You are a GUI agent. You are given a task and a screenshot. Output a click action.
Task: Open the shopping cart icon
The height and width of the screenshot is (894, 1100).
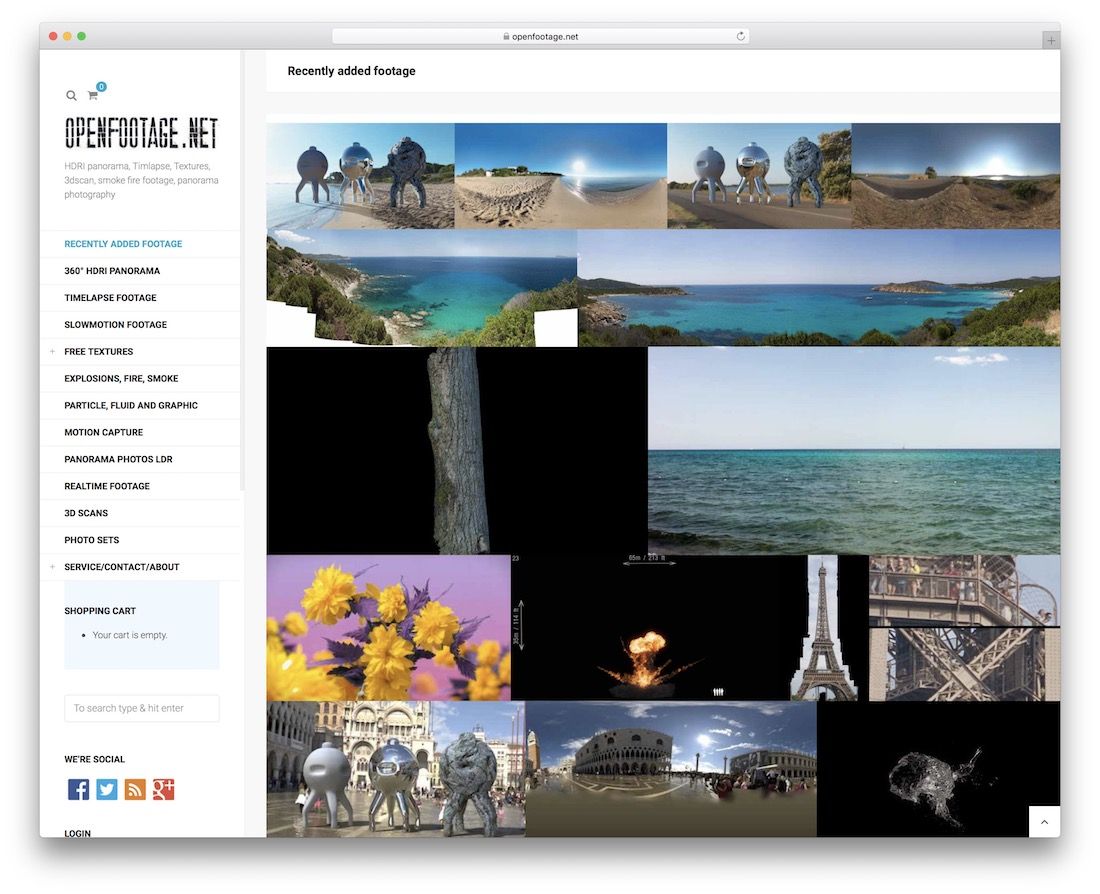tap(93, 95)
